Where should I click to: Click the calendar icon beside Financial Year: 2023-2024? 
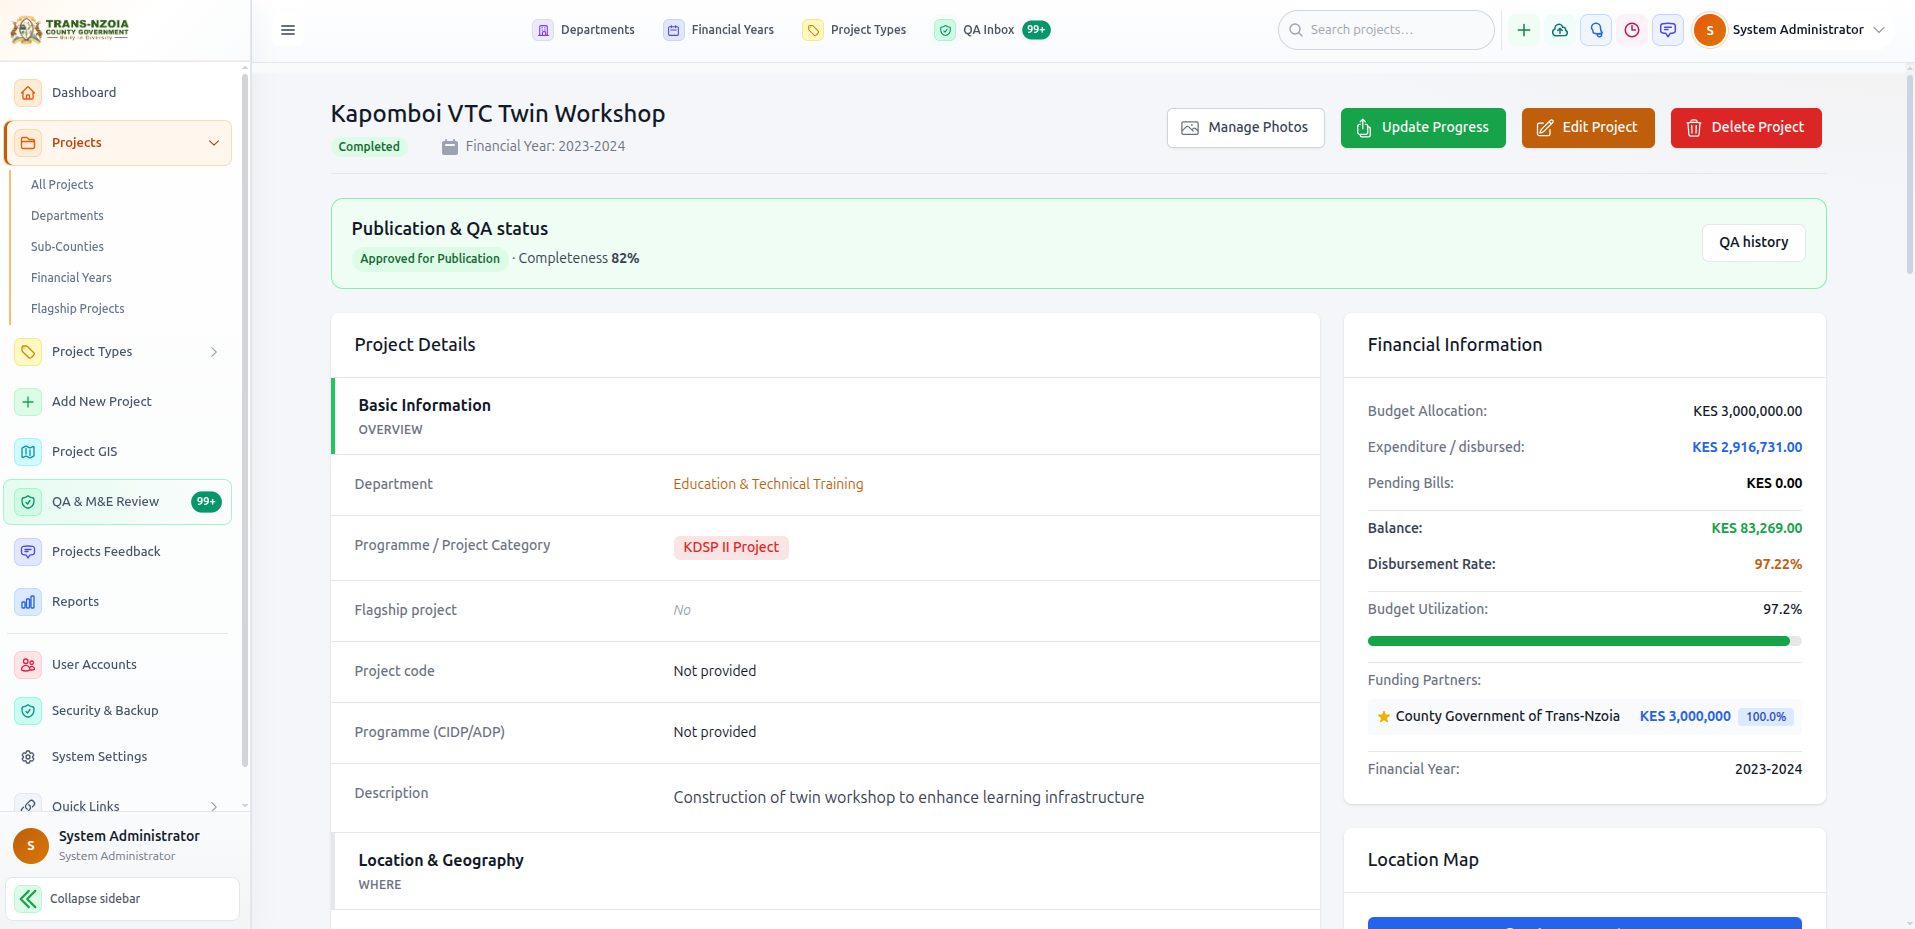450,147
